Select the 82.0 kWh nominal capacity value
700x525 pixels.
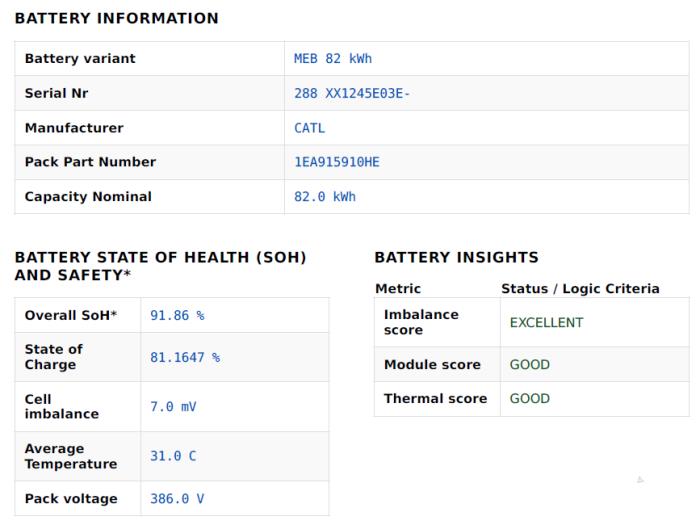coord(325,197)
